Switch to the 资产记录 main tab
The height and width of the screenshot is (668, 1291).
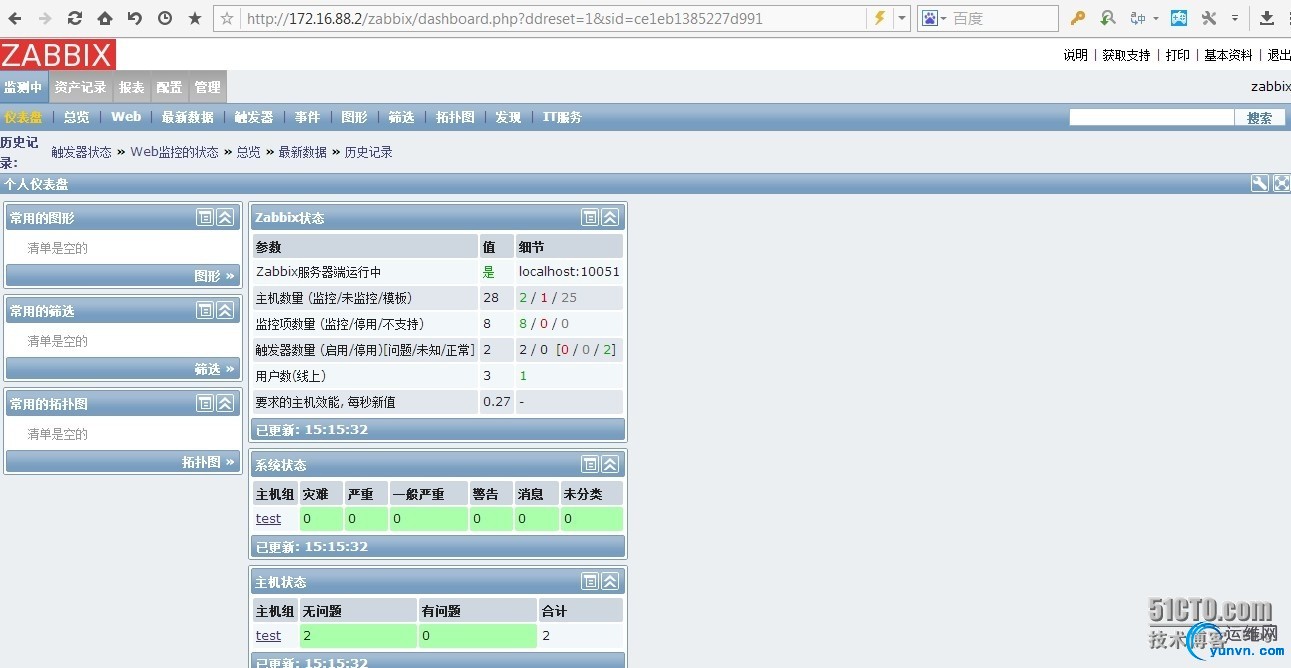80,87
